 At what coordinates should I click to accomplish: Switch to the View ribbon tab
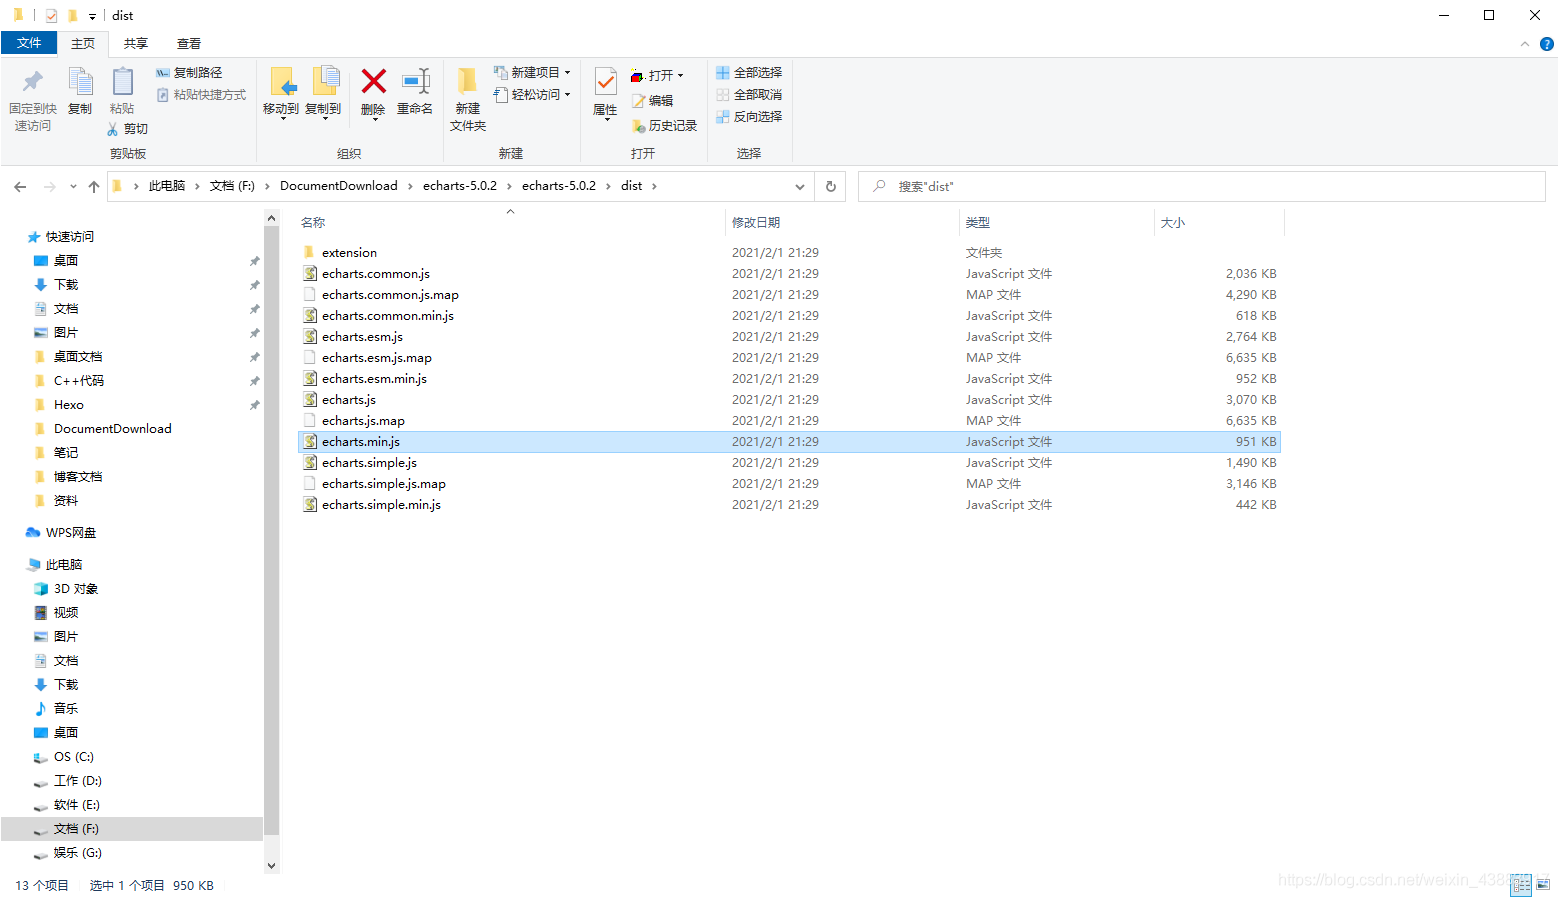coord(189,44)
